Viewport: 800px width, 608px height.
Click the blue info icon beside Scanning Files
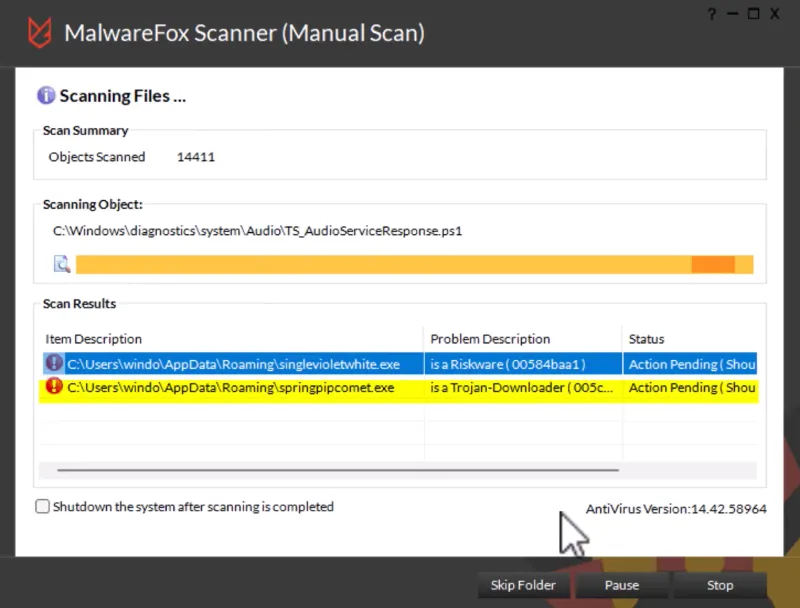46,96
